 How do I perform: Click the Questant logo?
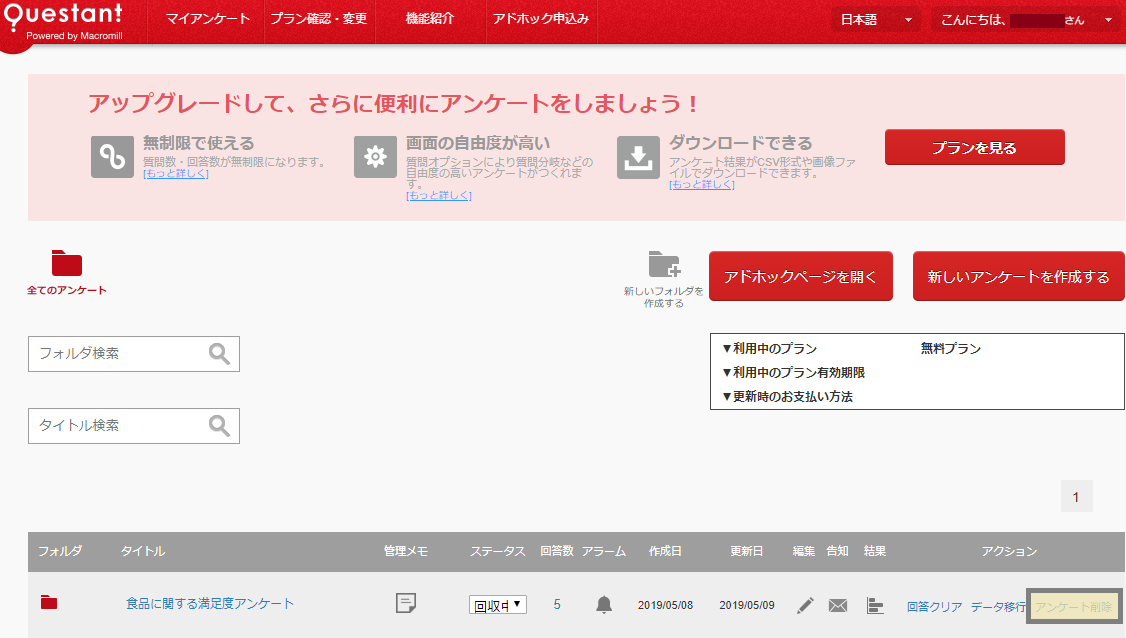65,22
